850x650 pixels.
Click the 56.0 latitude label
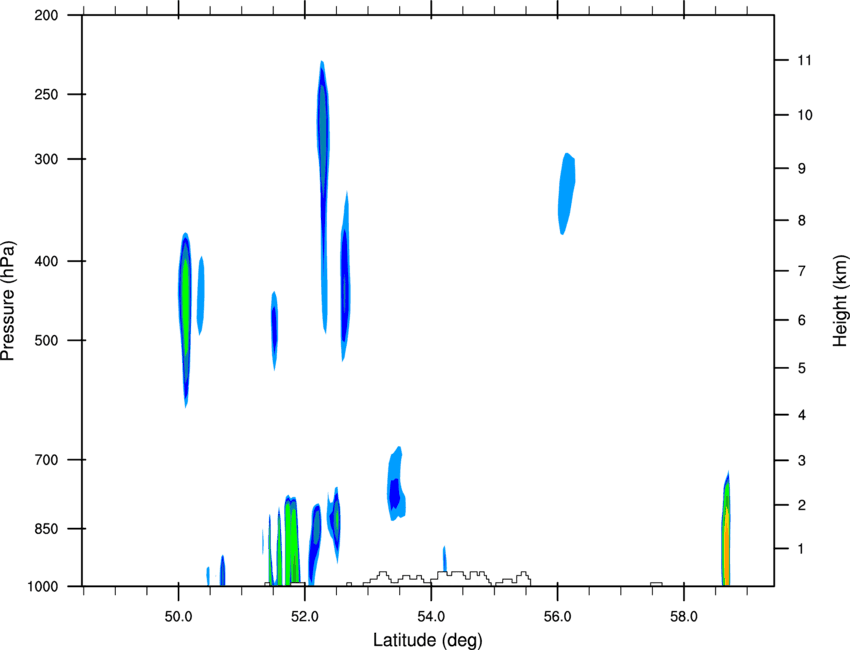click(558, 617)
